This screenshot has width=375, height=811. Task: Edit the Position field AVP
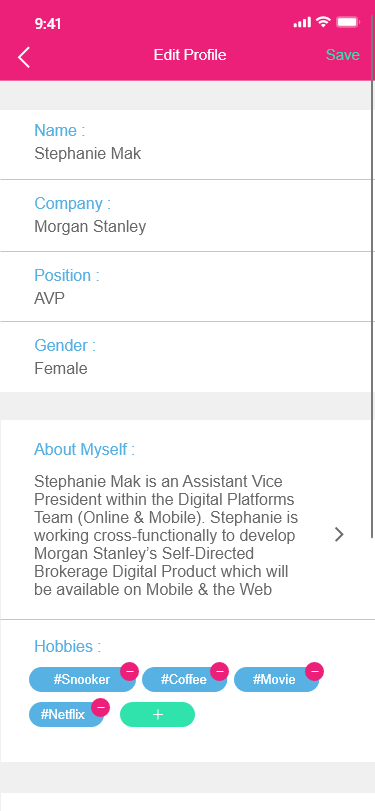point(187,287)
